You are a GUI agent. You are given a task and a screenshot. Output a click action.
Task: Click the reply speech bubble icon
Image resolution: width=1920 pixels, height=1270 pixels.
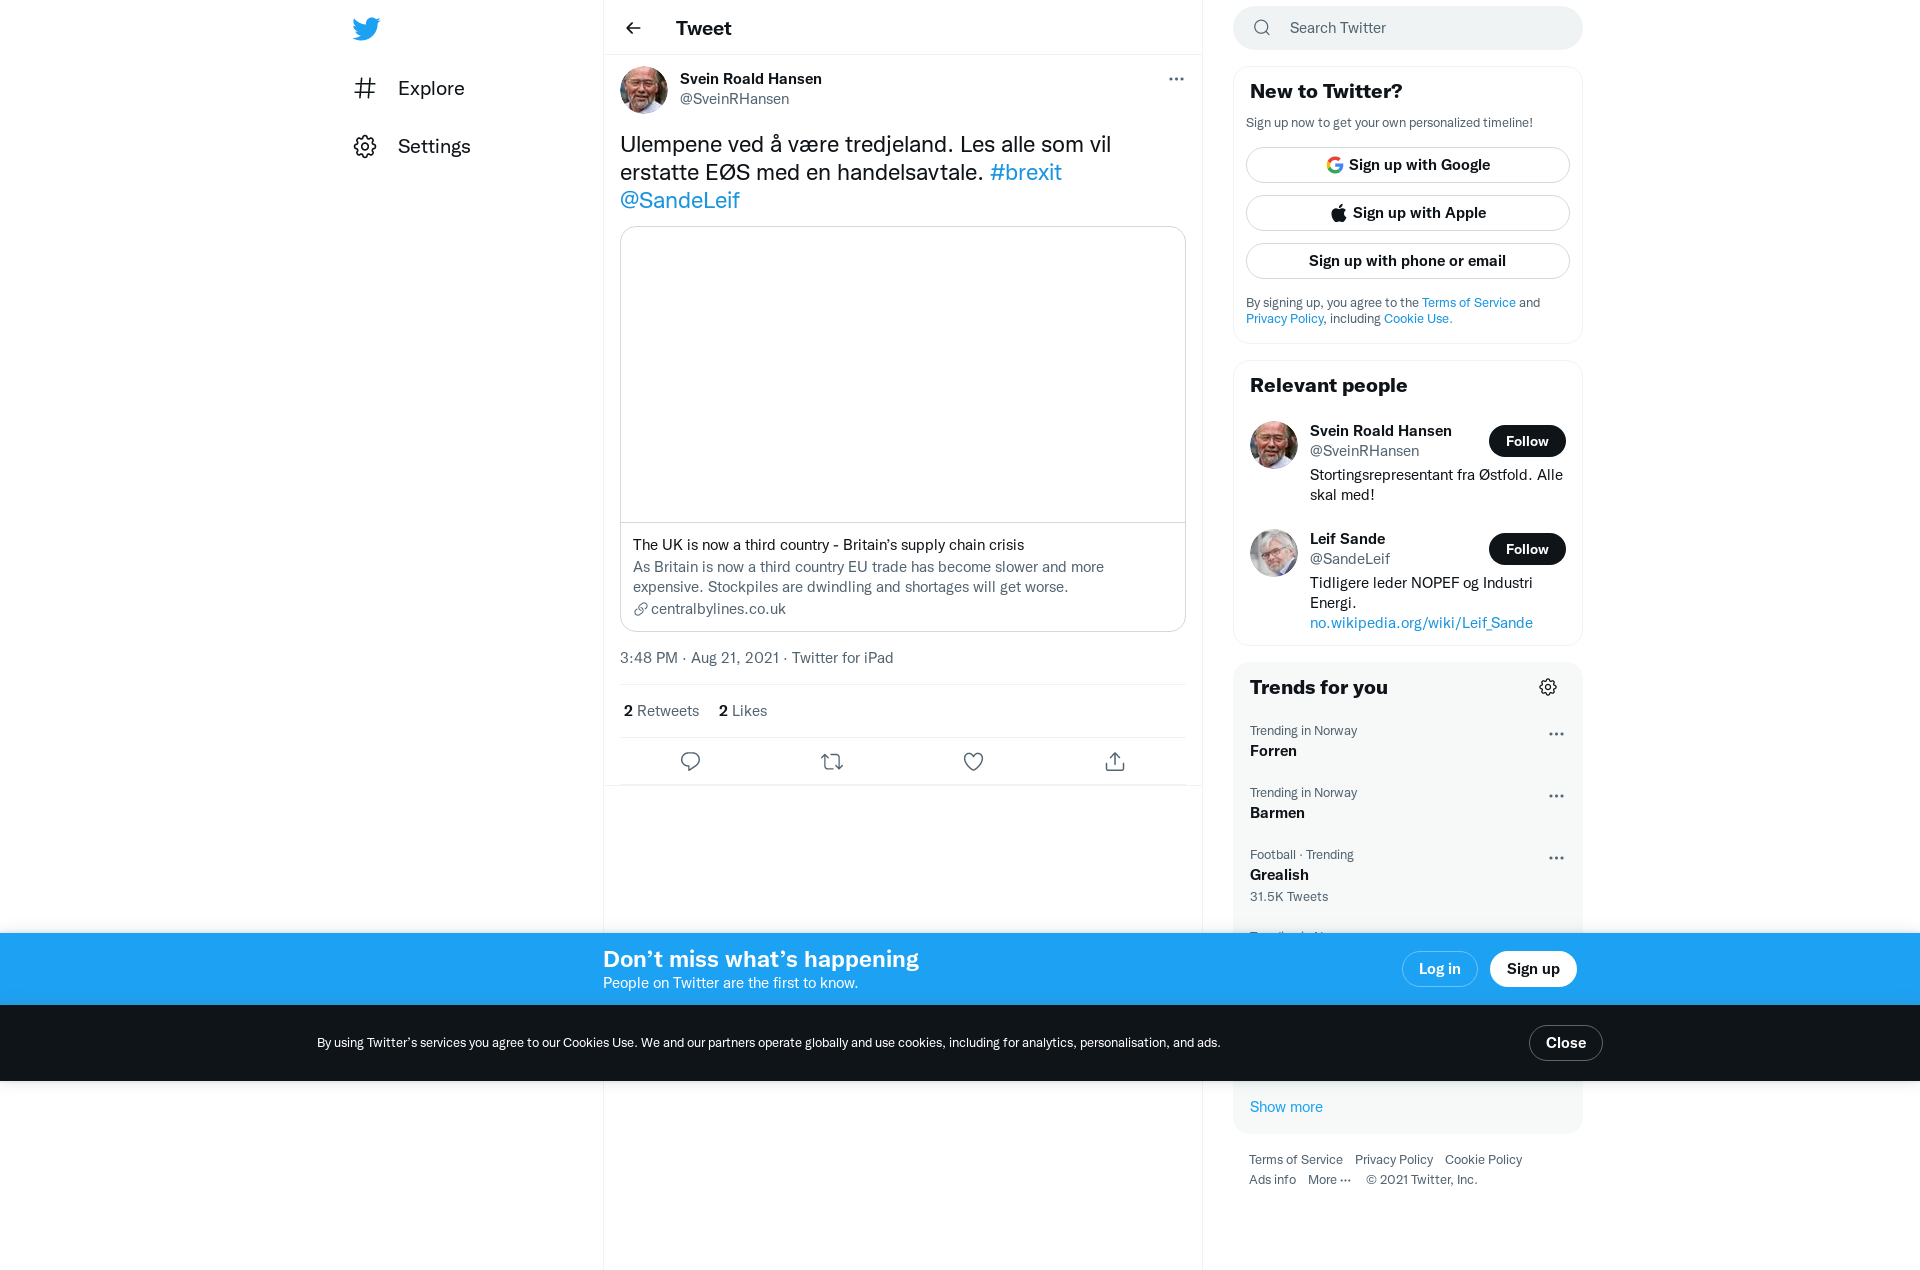tap(690, 762)
